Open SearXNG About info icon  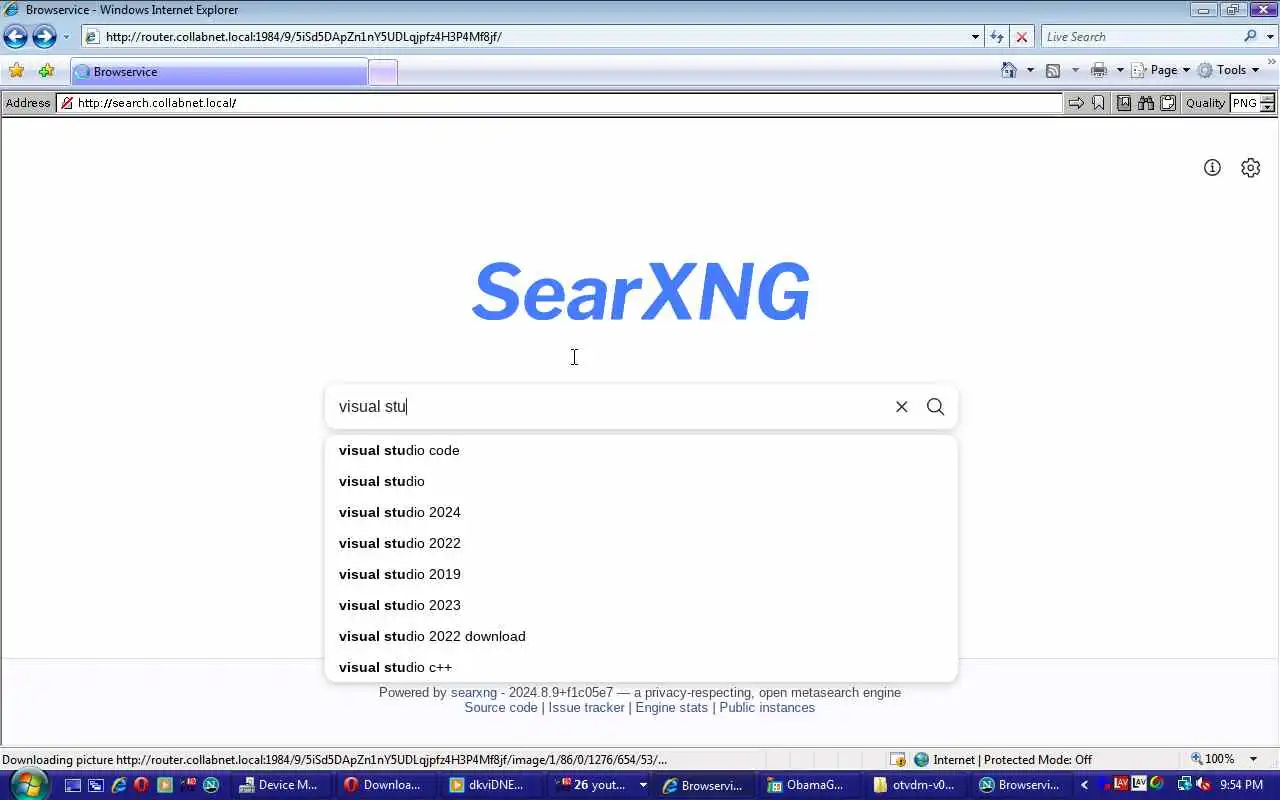(1212, 168)
